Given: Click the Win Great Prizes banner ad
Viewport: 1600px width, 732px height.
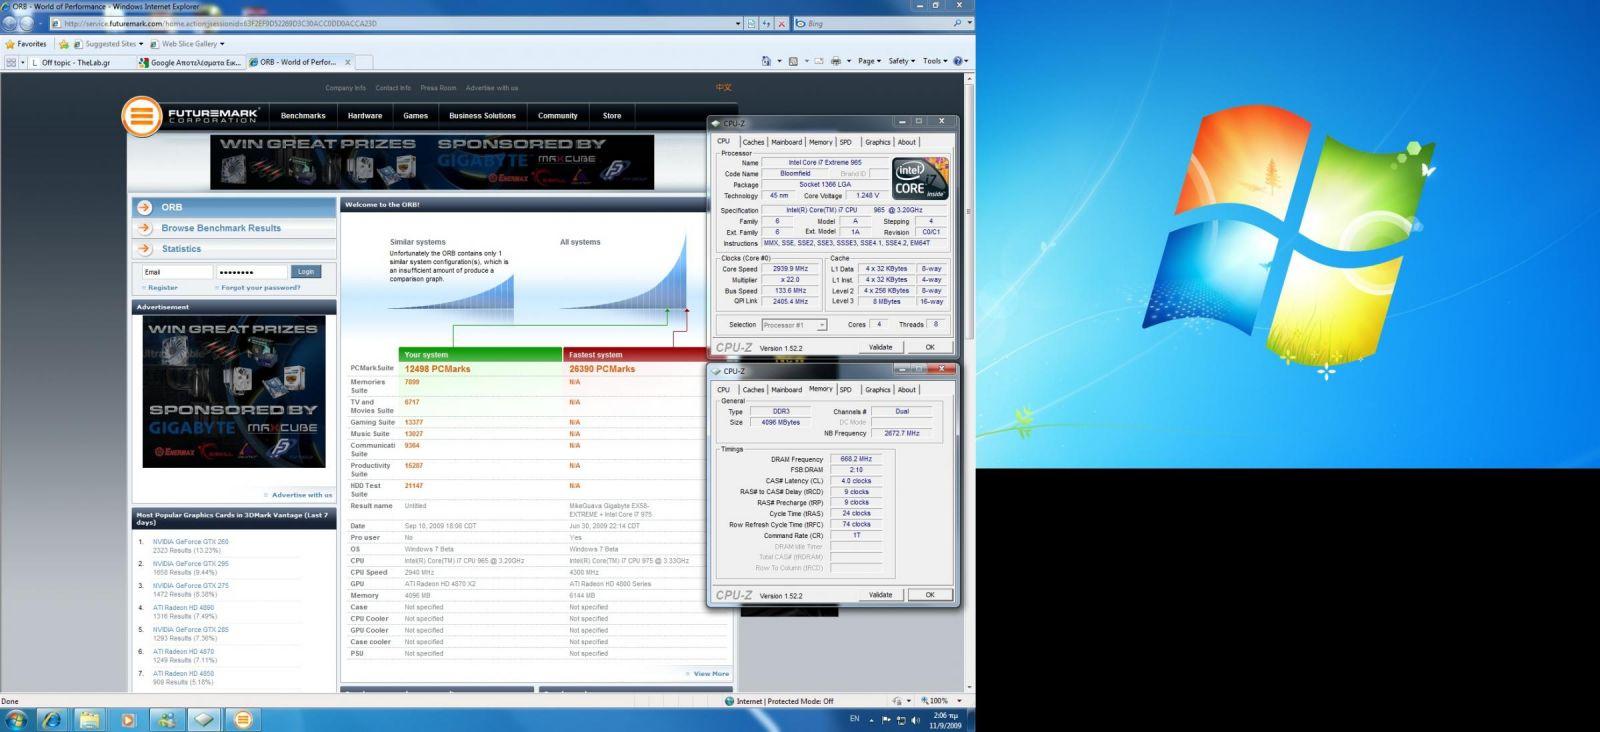Looking at the screenshot, I should [x=432, y=162].
